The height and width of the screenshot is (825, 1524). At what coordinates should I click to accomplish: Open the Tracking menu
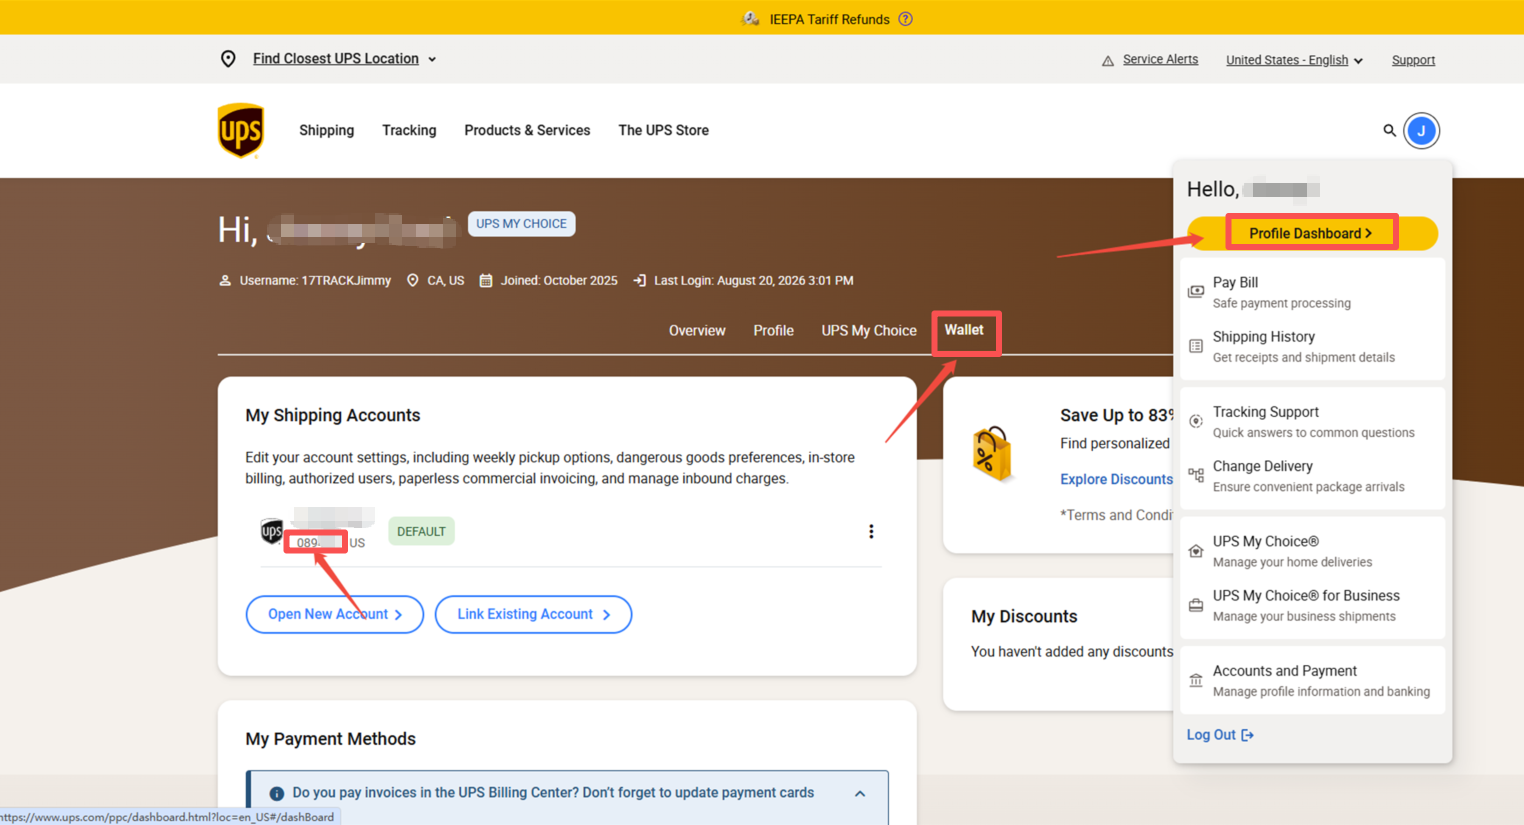click(x=409, y=130)
